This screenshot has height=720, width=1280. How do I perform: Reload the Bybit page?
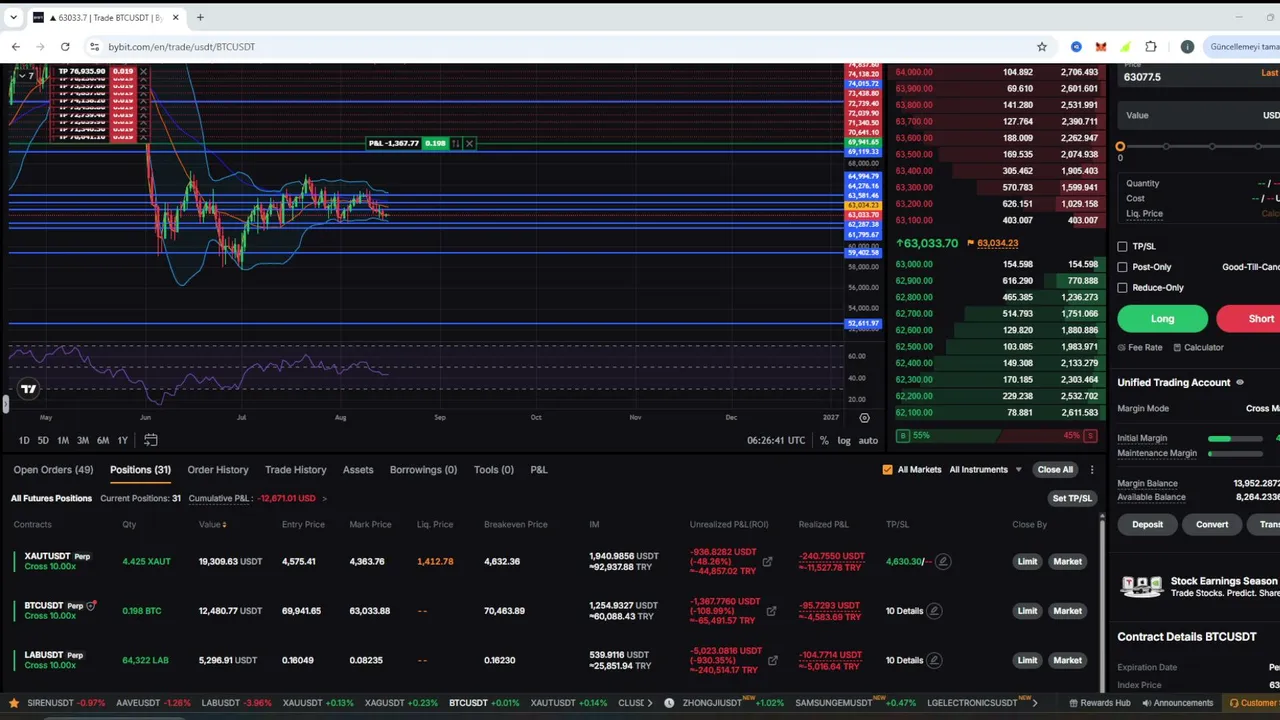tap(65, 47)
